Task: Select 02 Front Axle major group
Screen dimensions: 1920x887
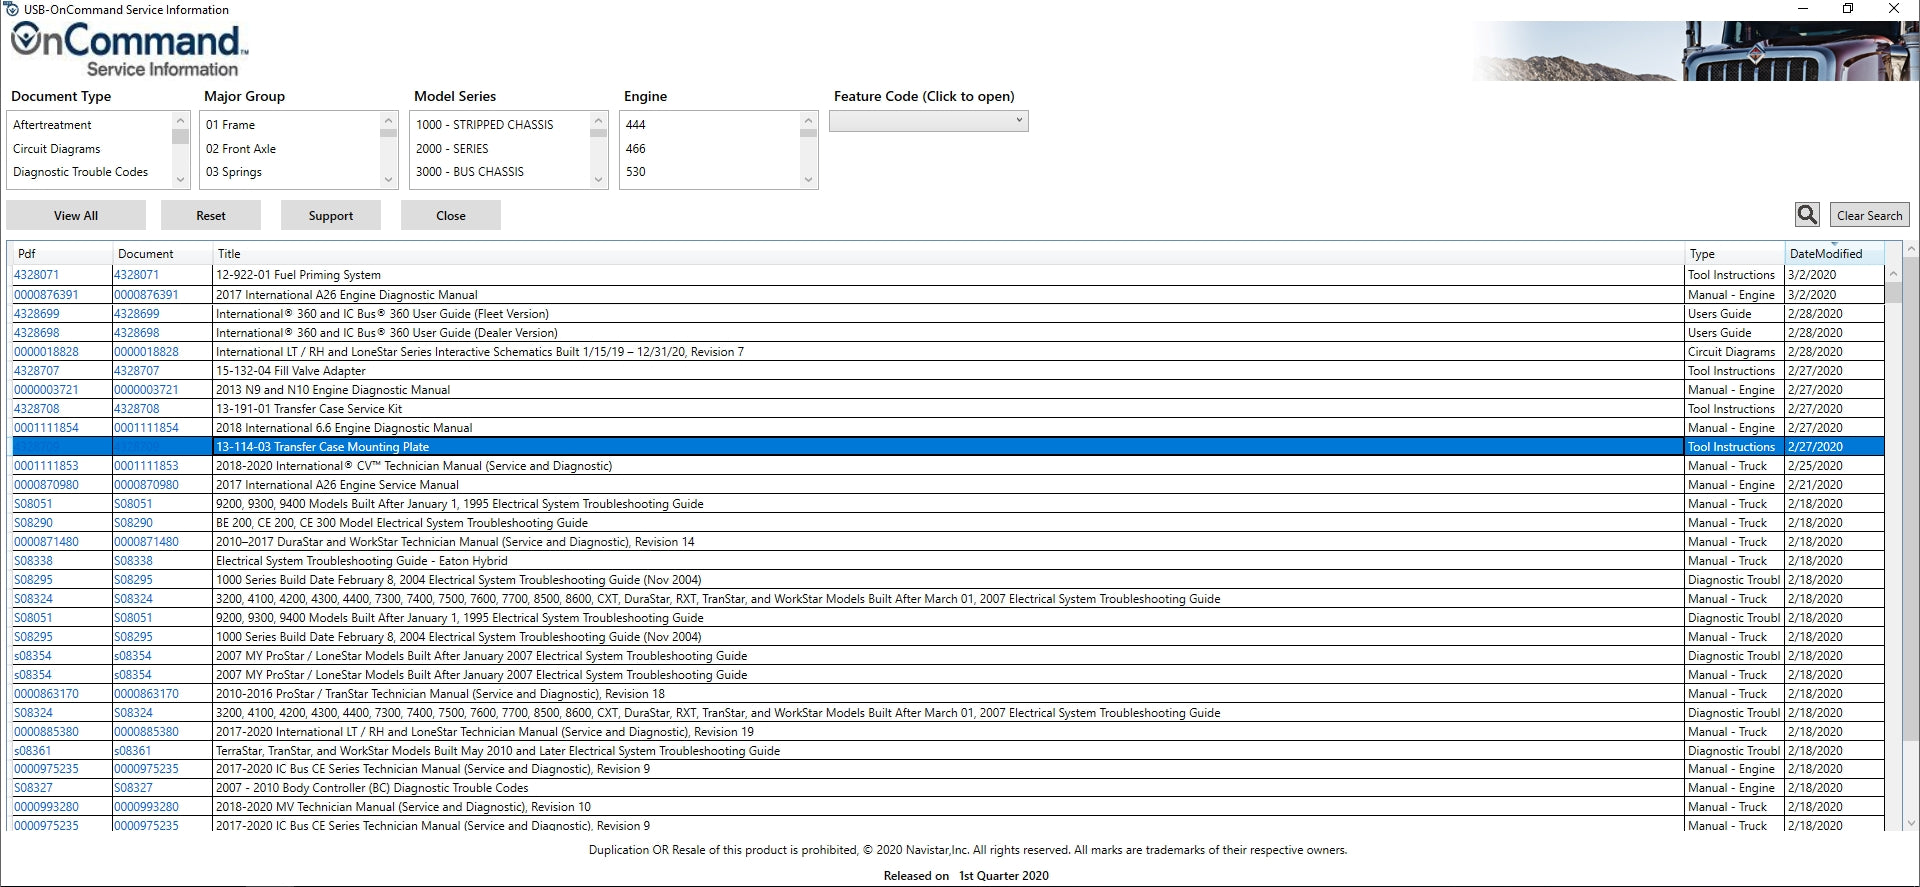Action: click(x=241, y=149)
